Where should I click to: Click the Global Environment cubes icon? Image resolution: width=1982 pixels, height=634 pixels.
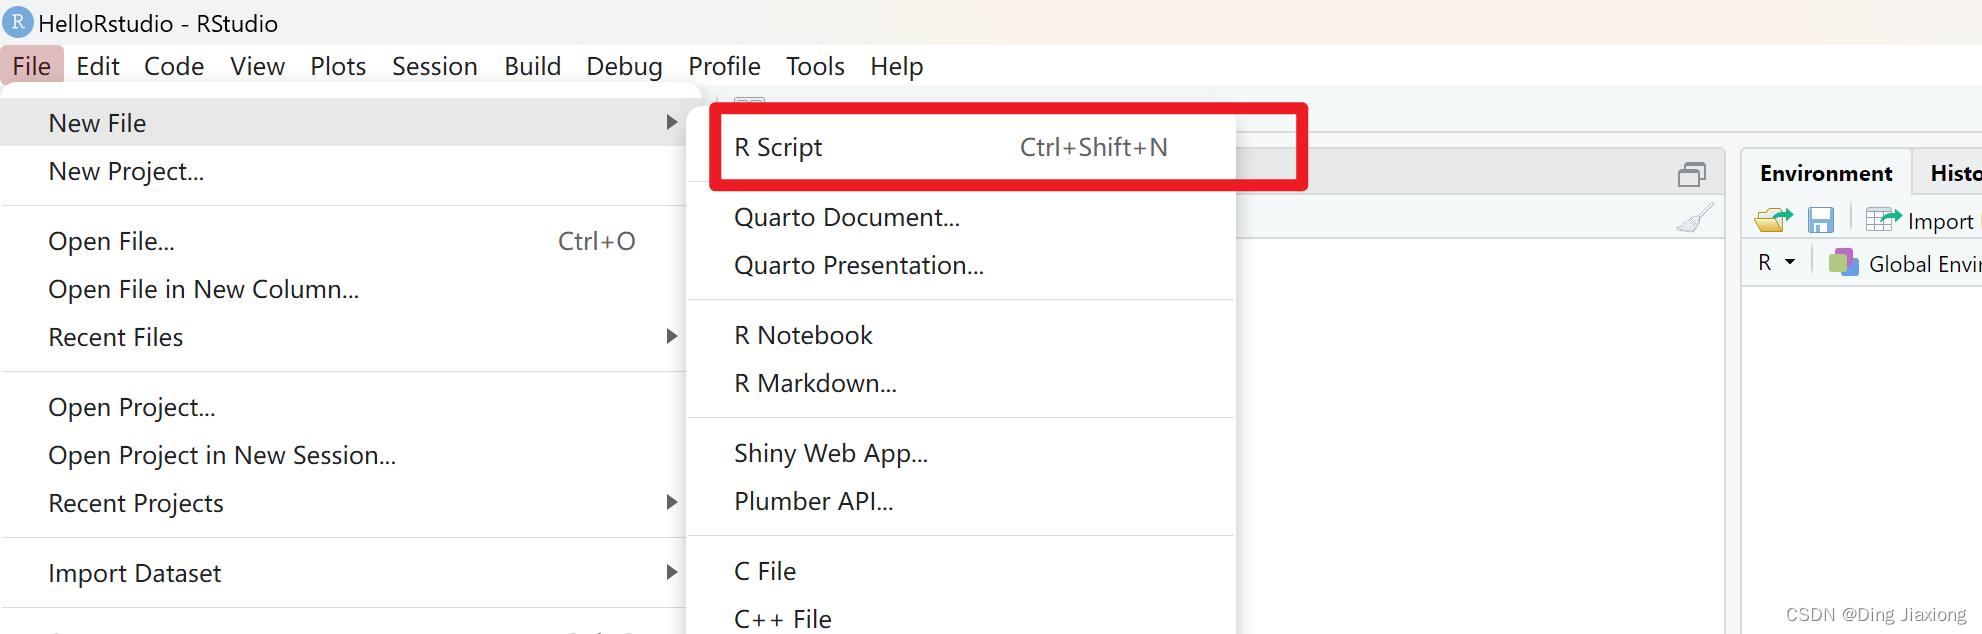click(1843, 263)
